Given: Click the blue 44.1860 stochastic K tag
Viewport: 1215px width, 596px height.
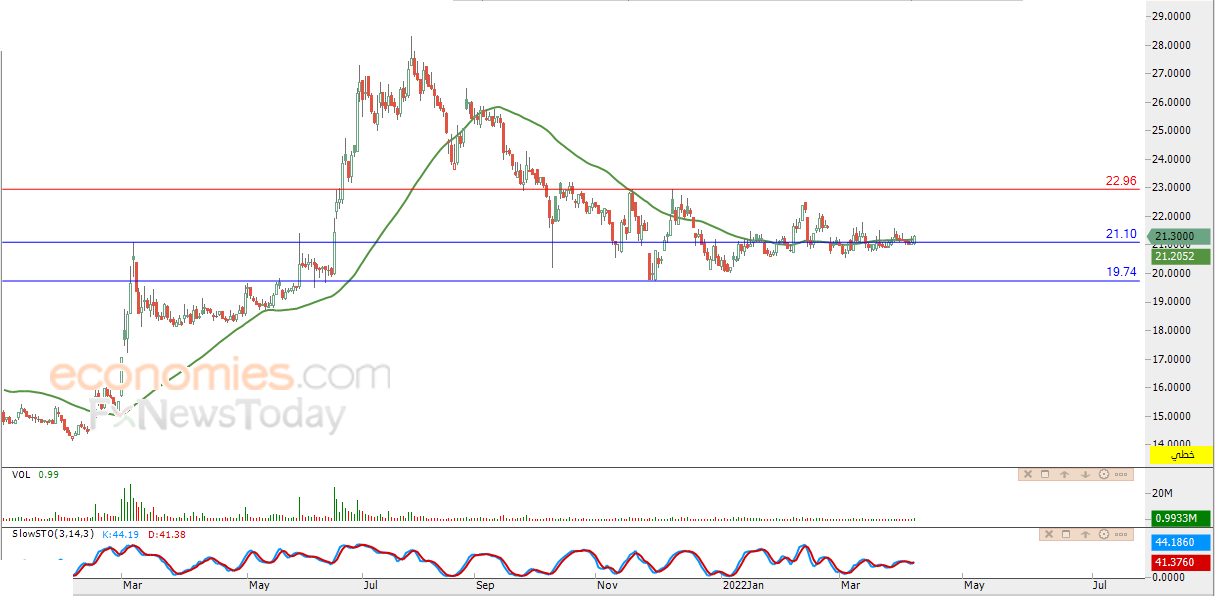Looking at the screenshot, I should click(1181, 540).
